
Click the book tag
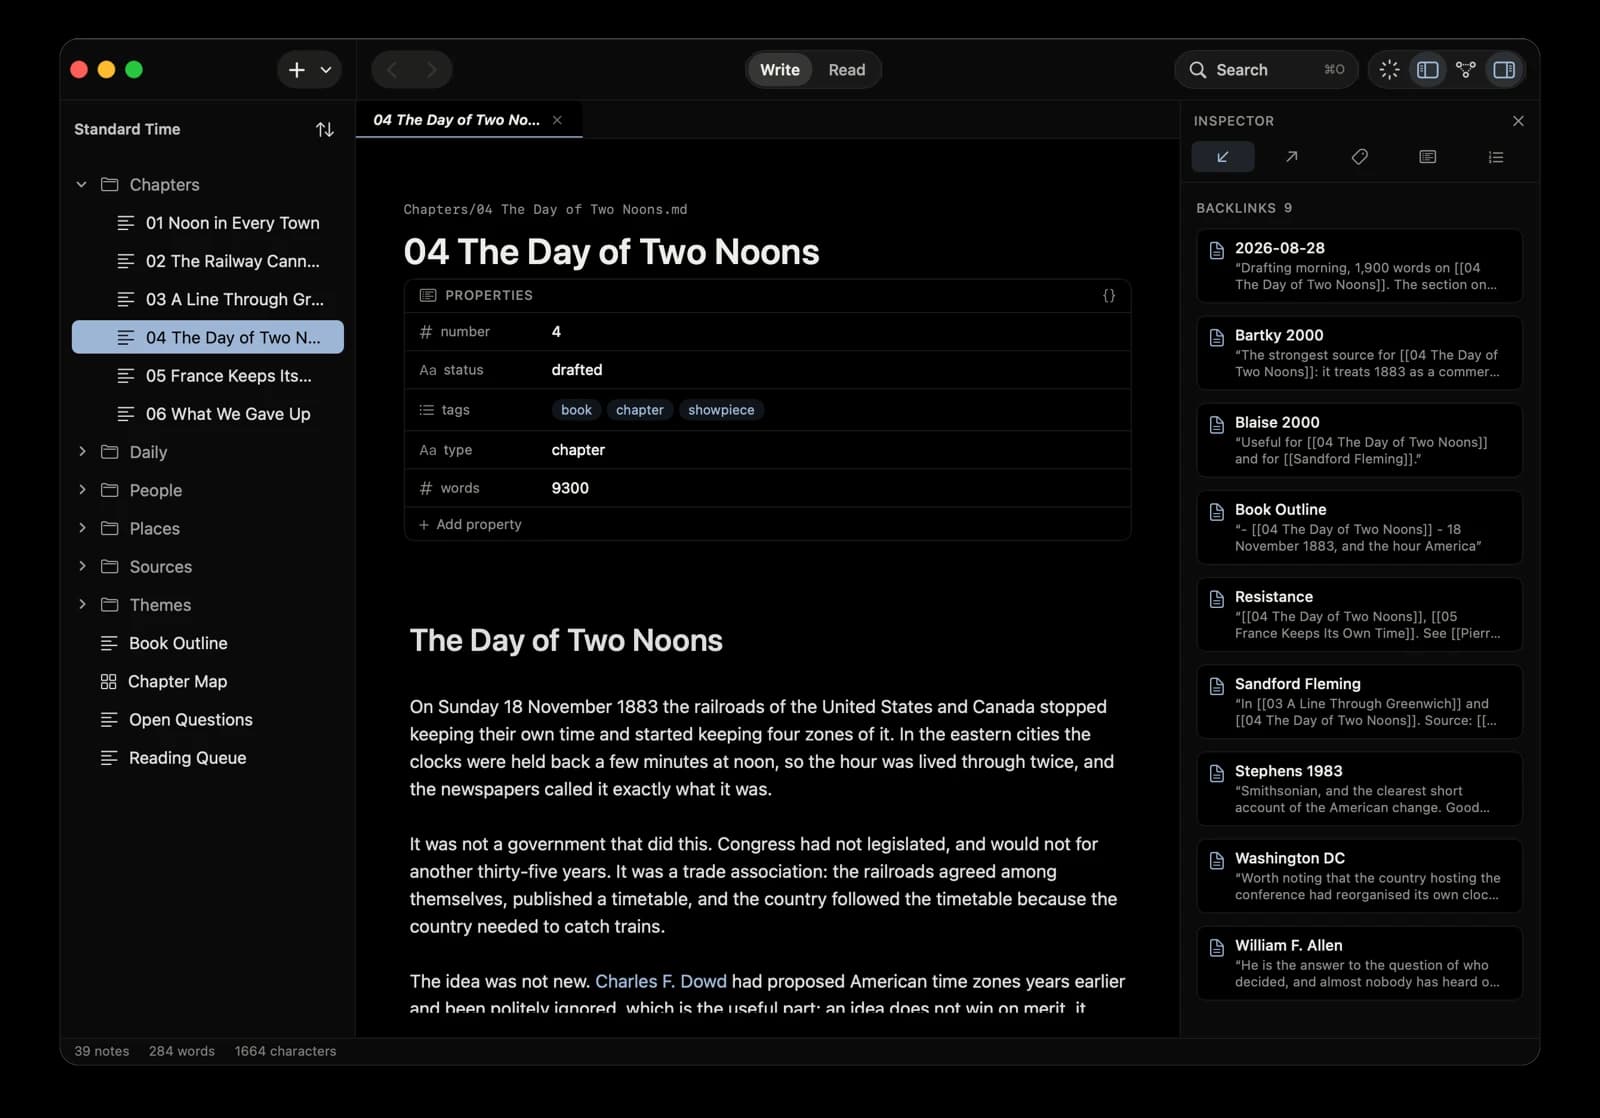coord(576,410)
